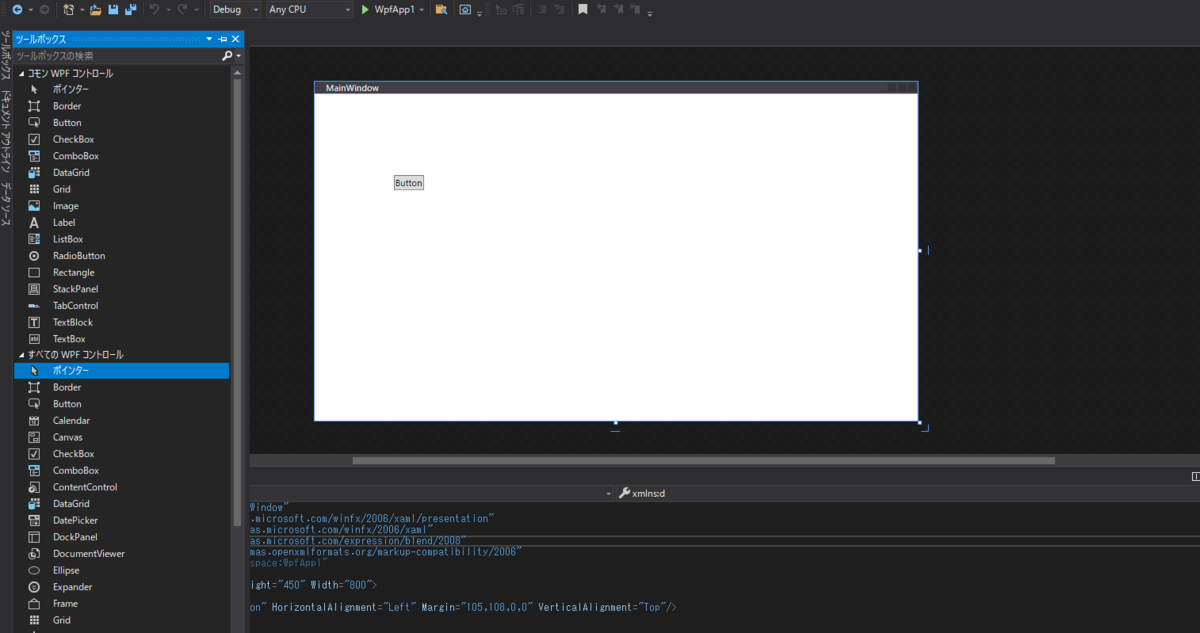Select the TabControl item in the toolbox
1200x633 pixels.
pos(122,306)
